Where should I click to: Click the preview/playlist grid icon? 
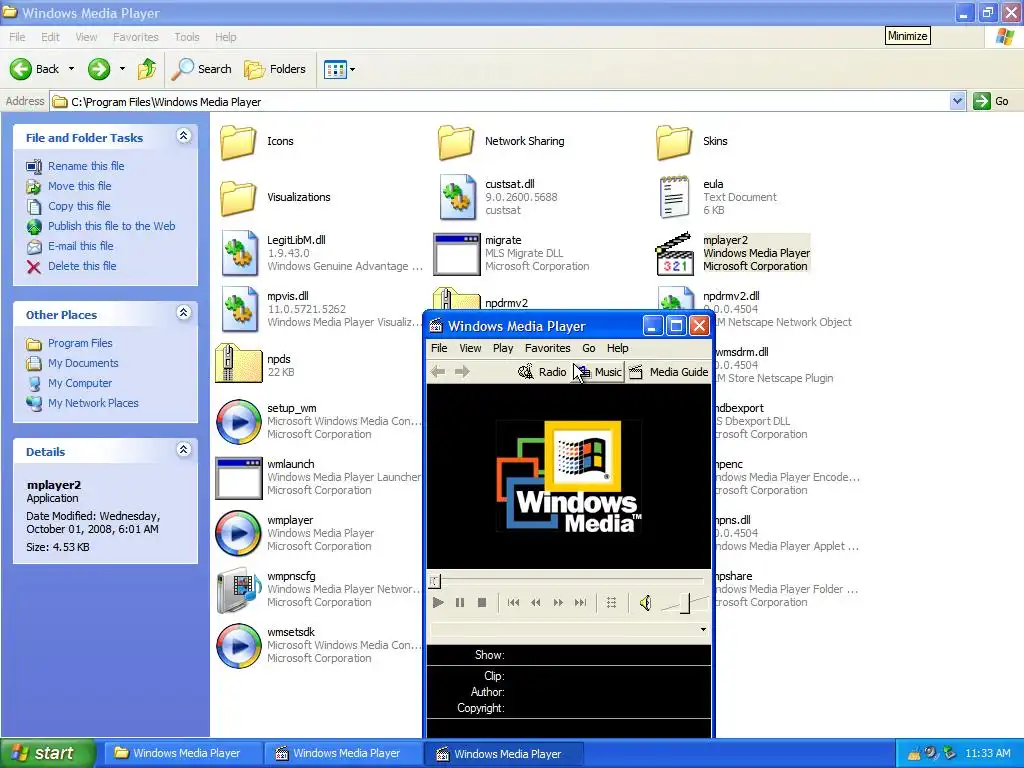point(611,603)
